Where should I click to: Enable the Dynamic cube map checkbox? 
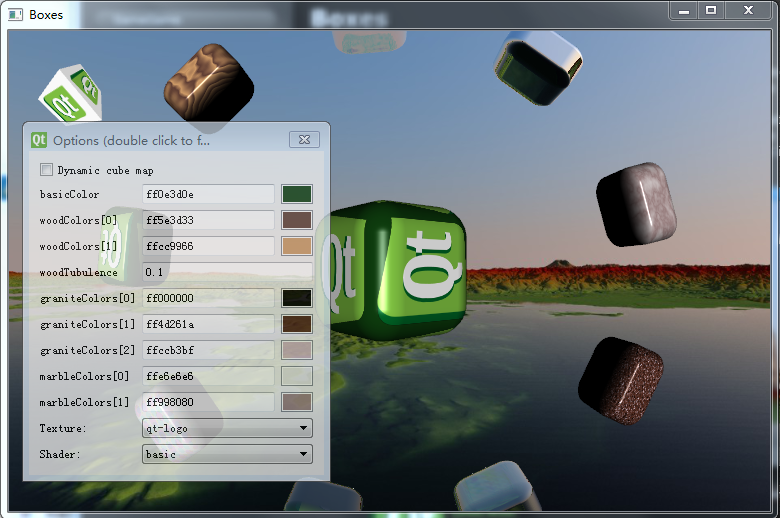[46, 170]
